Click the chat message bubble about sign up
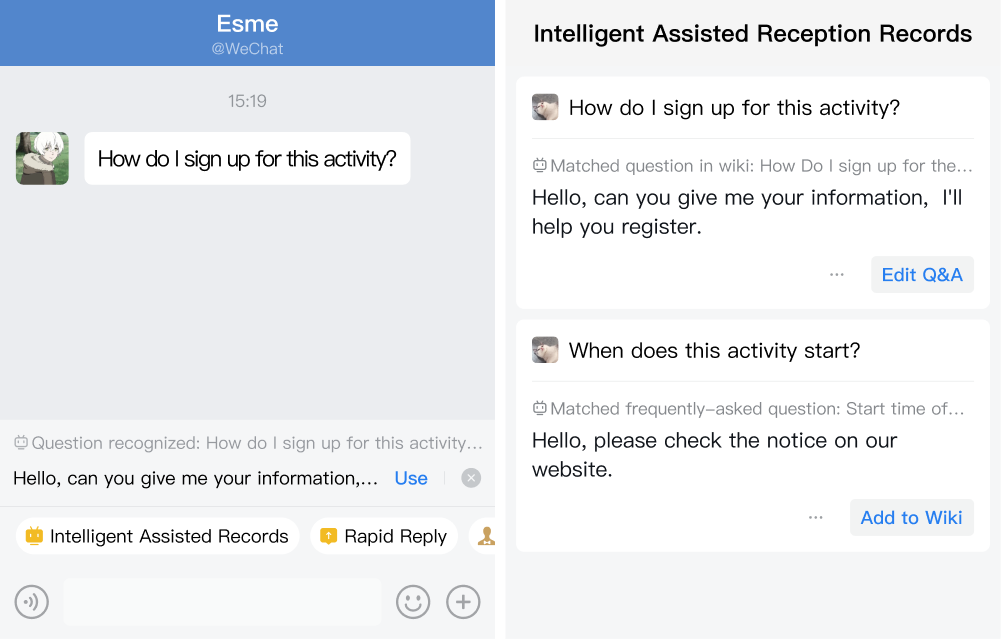 (x=247, y=158)
